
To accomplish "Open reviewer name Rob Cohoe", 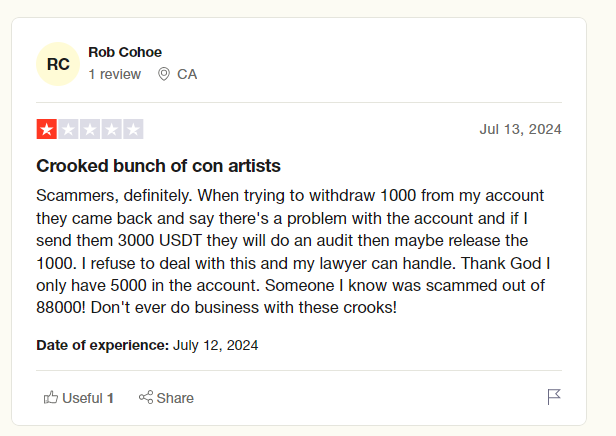I will tap(125, 52).
